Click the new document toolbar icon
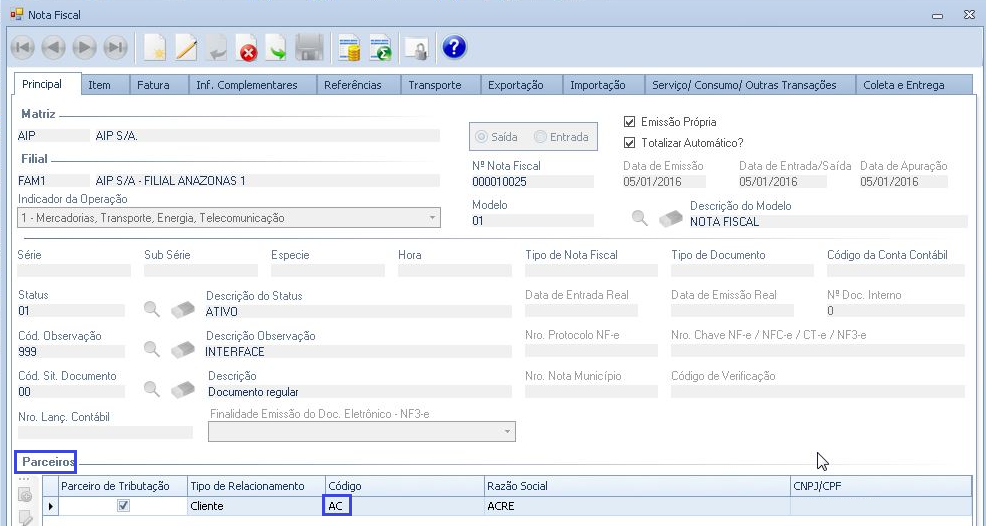Viewport: 986px width, 526px height. tap(154, 47)
